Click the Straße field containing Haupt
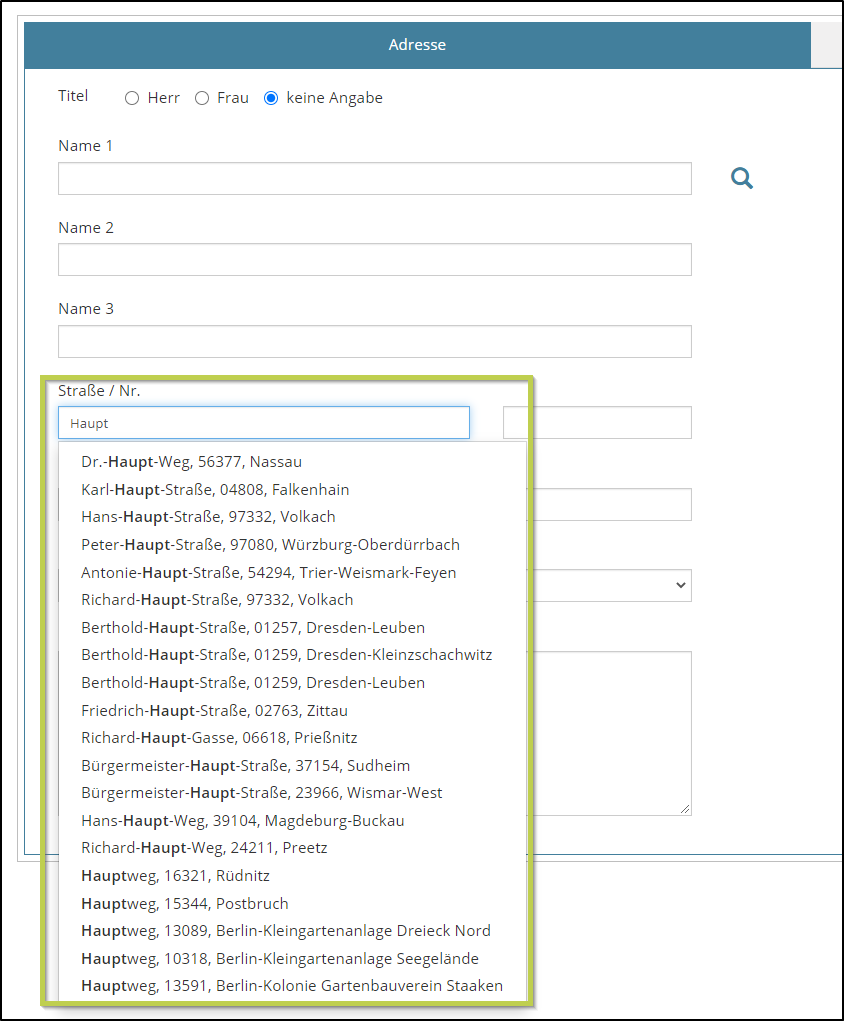The width and height of the screenshot is (844, 1021). [x=263, y=423]
